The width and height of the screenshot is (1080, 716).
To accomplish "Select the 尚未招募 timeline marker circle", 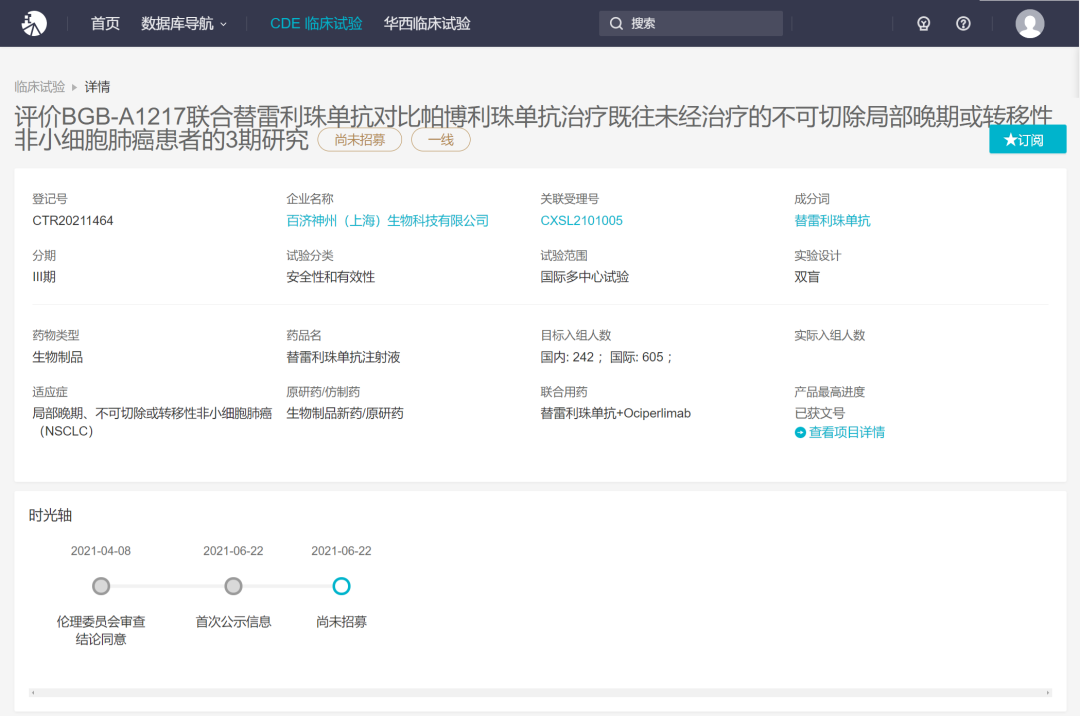I will pyautogui.click(x=342, y=587).
